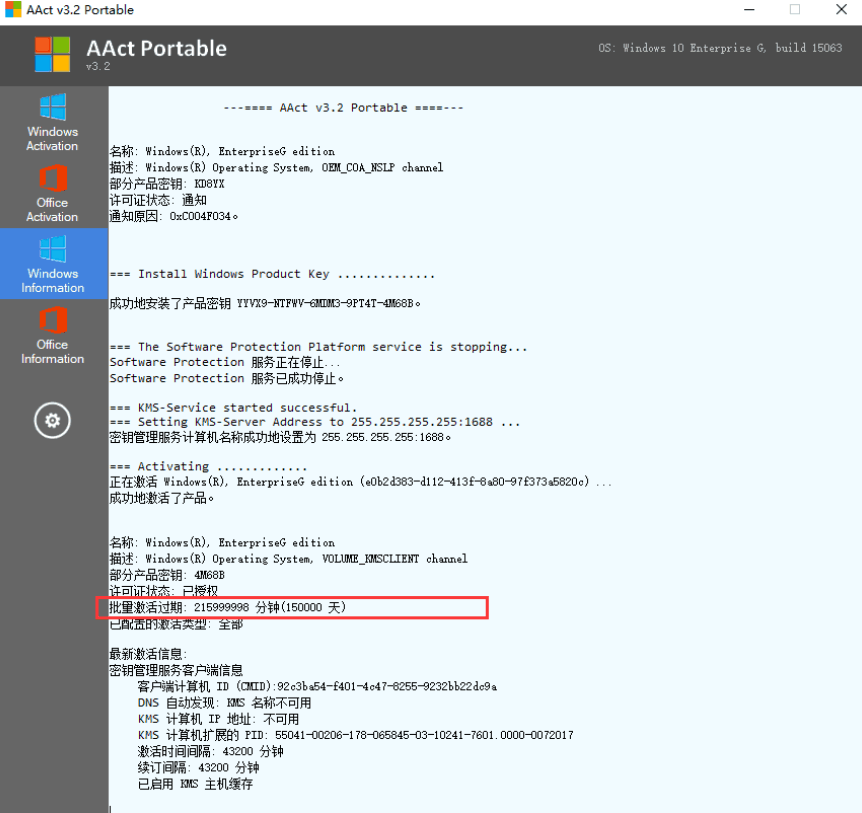Minimize the AAct window
This screenshot has width=862, height=813.
point(749,9)
